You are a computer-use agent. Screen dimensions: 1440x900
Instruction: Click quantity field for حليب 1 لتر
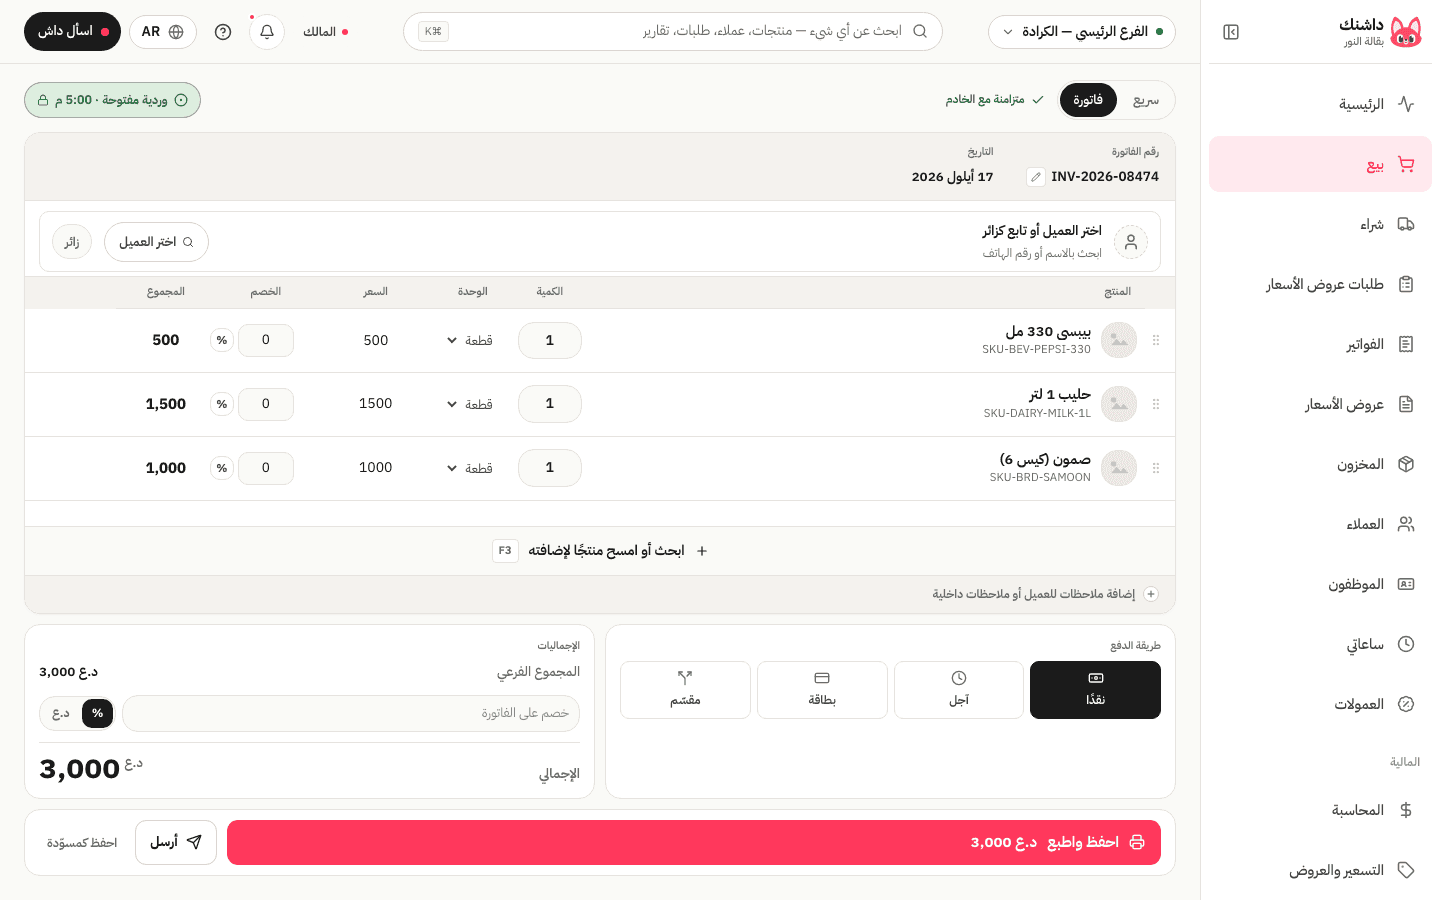tap(550, 404)
